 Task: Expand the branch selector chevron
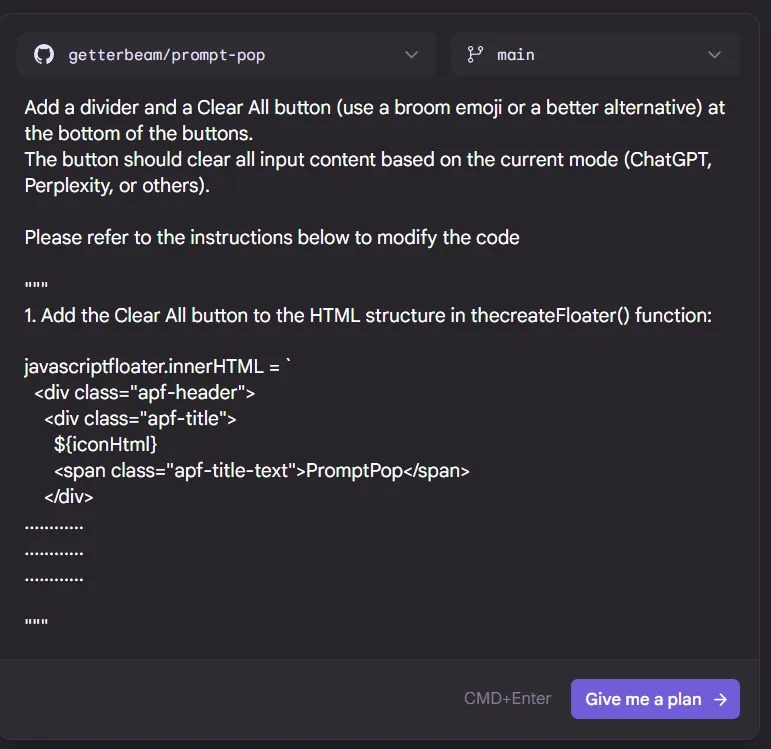(714, 55)
